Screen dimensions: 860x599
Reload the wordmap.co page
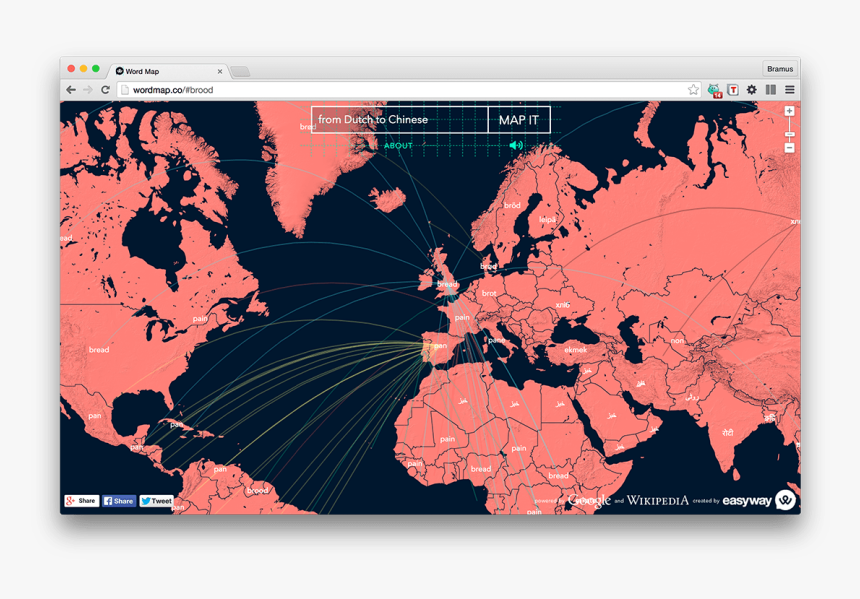105,90
